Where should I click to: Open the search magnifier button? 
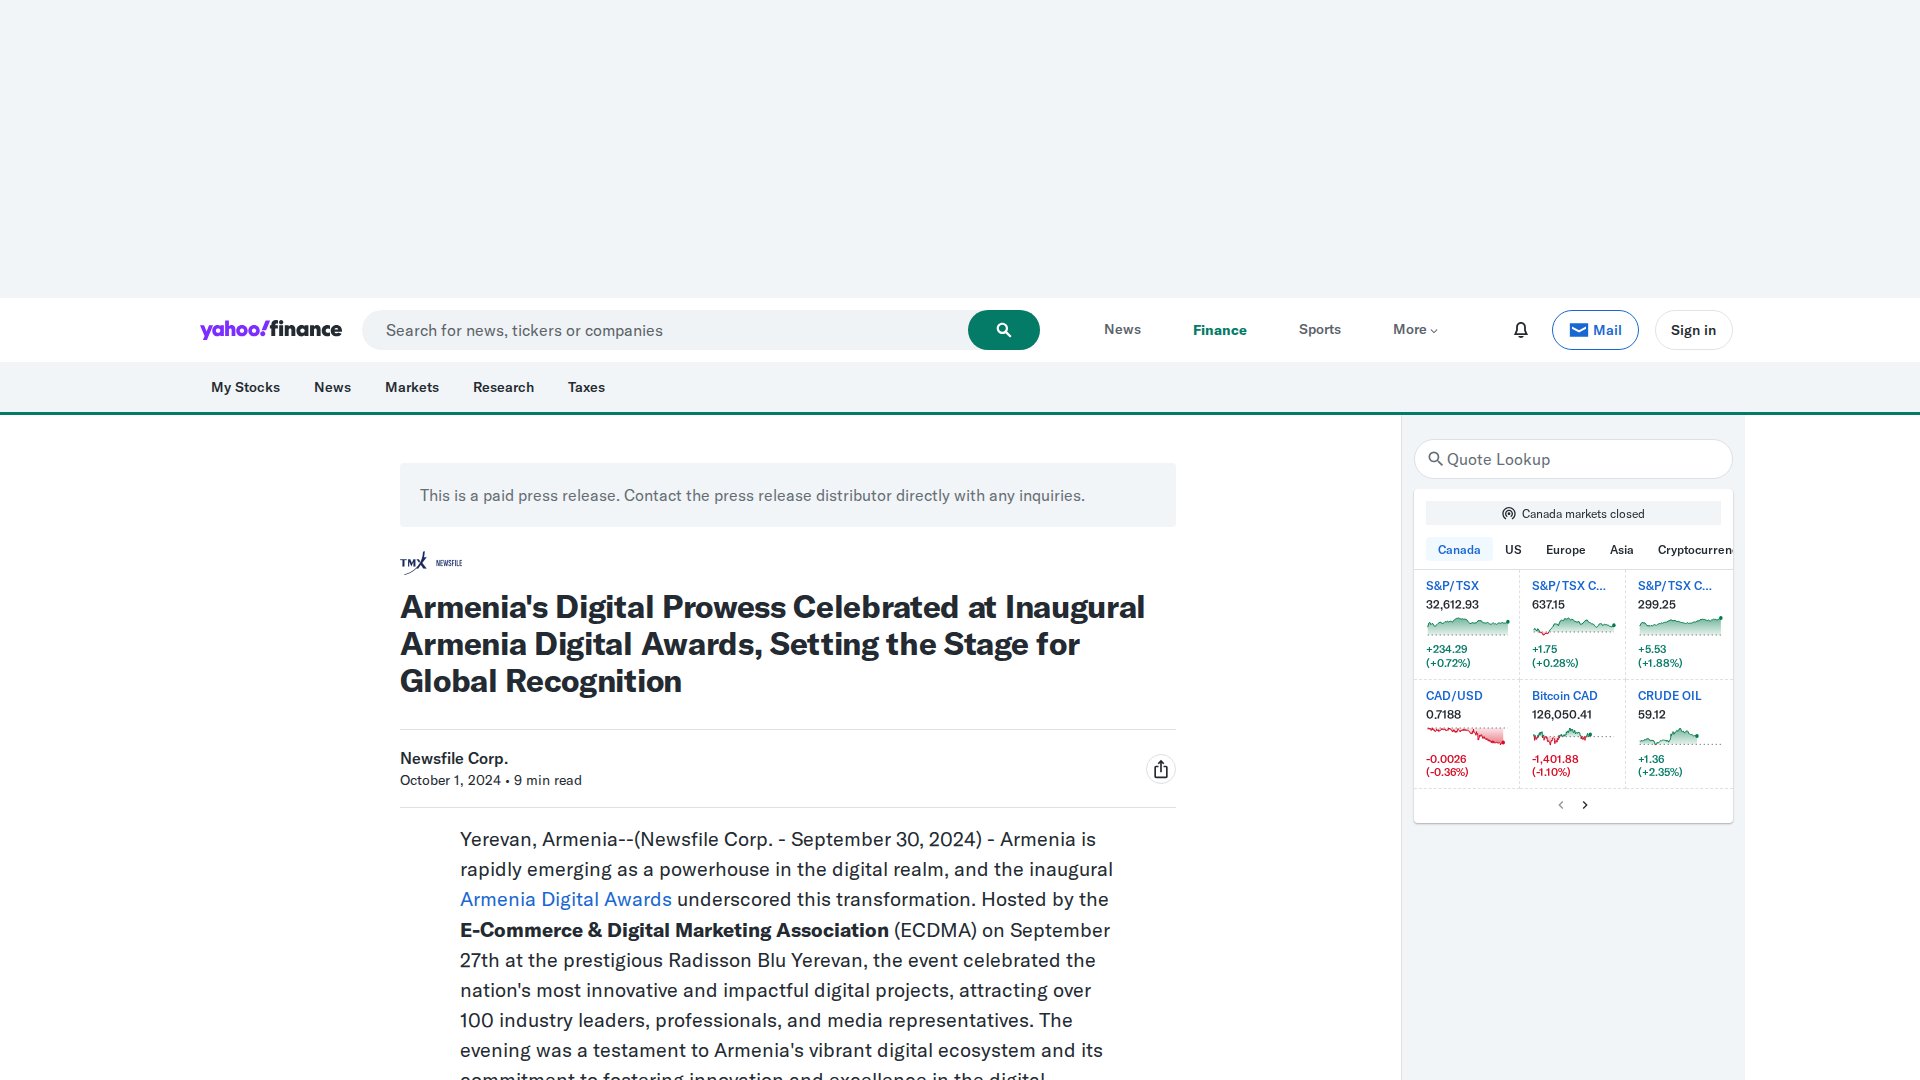tap(1003, 329)
